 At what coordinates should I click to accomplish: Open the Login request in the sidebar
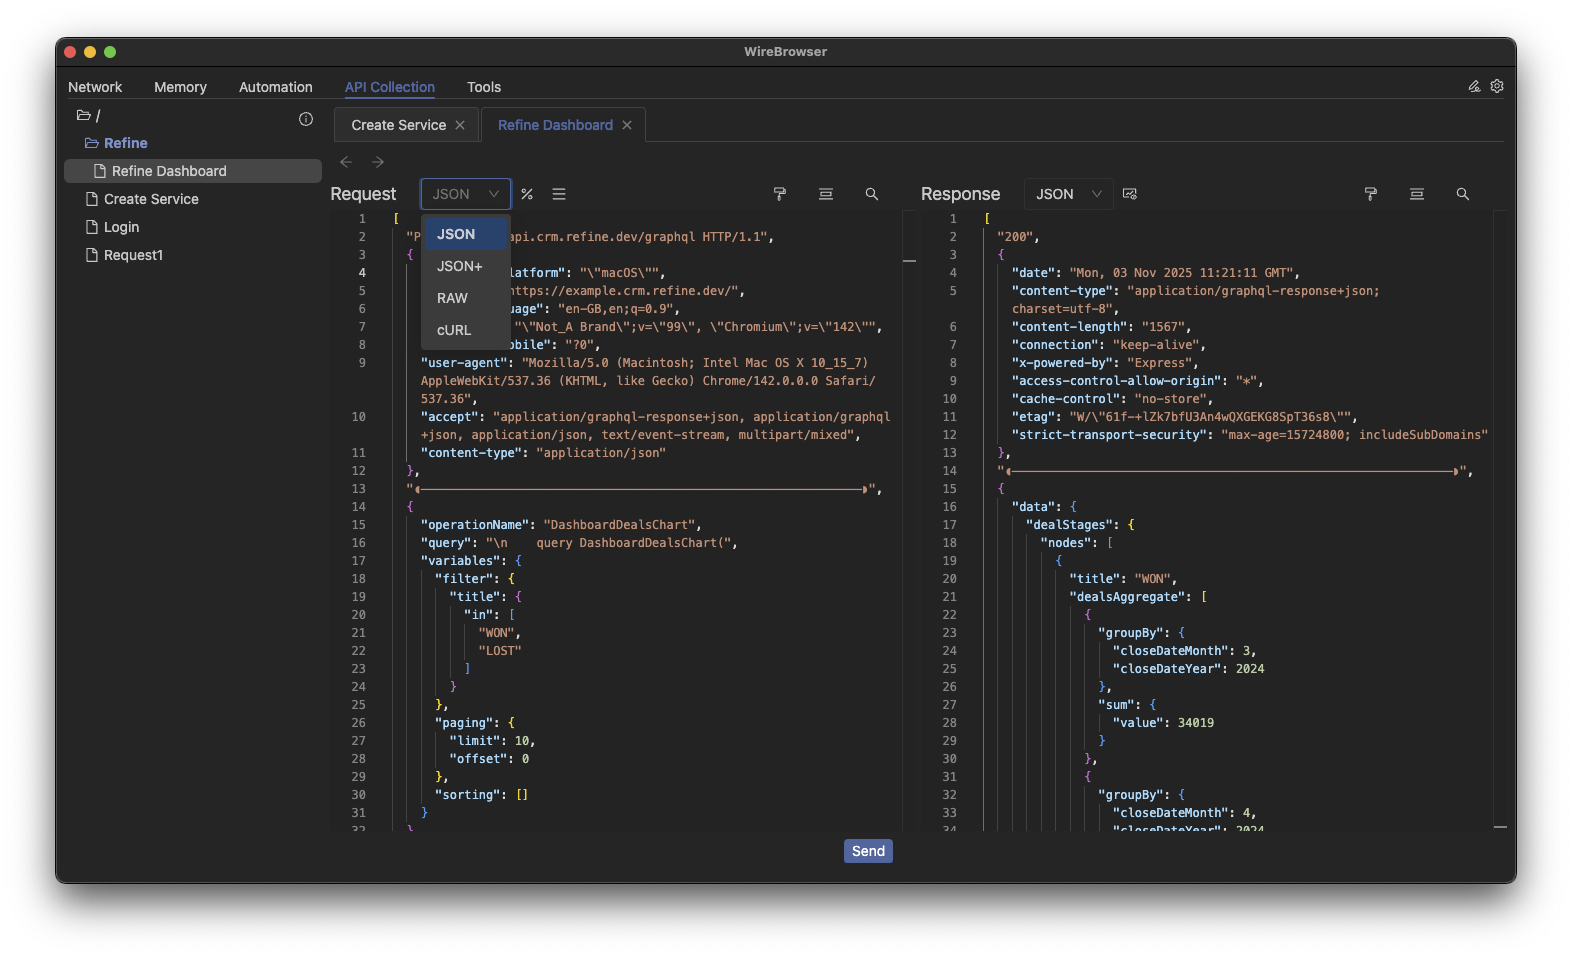click(121, 227)
